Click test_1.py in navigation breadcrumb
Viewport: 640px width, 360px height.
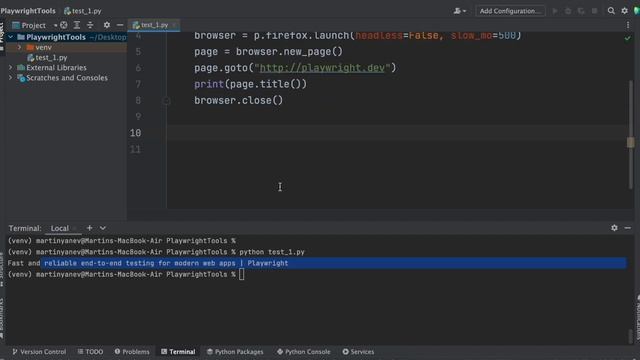point(83,11)
